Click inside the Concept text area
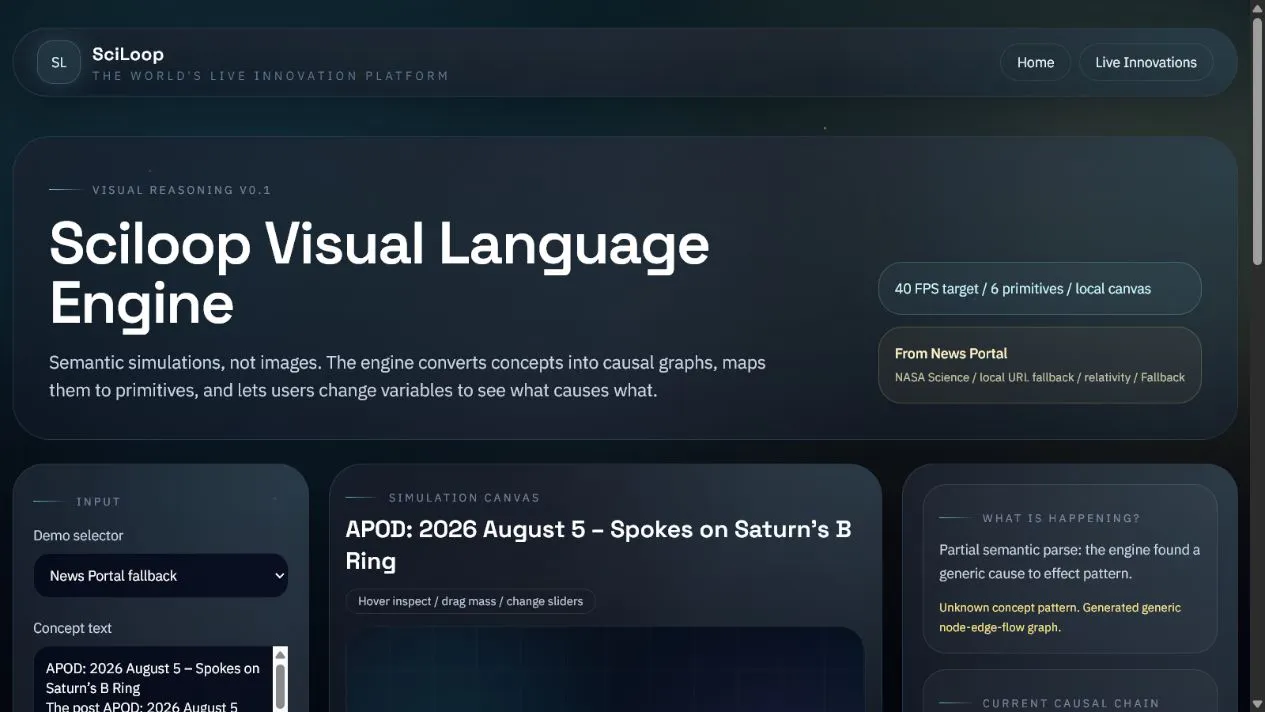Screen dimensions: 1265x712 click(154, 679)
